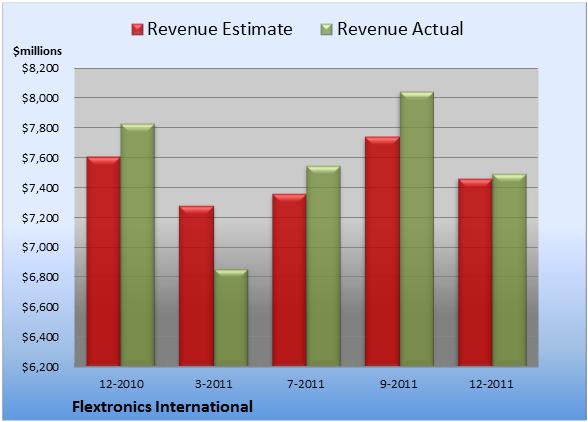Select the green actual bar for 3-2011

pos(231,318)
